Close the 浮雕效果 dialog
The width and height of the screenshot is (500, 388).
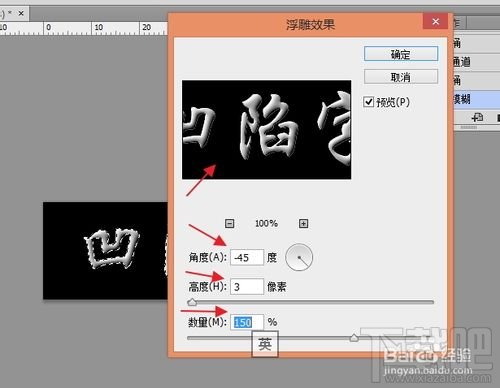click(x=435, y=21)
